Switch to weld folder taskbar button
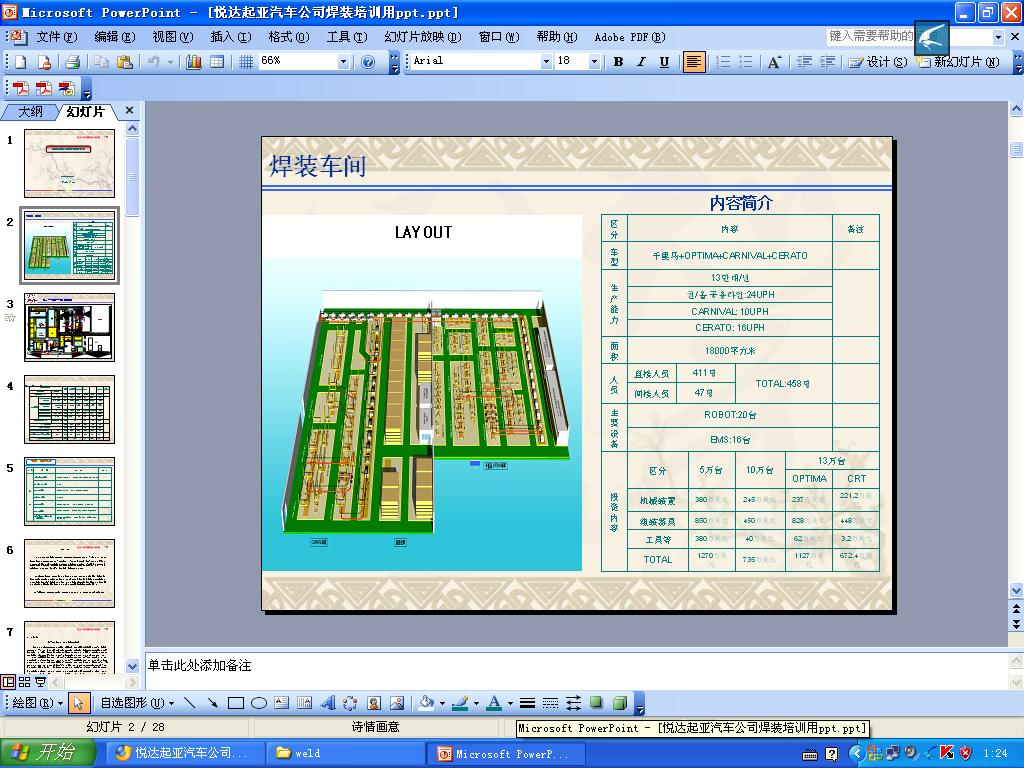1024x768 pixels. point(344,753)
